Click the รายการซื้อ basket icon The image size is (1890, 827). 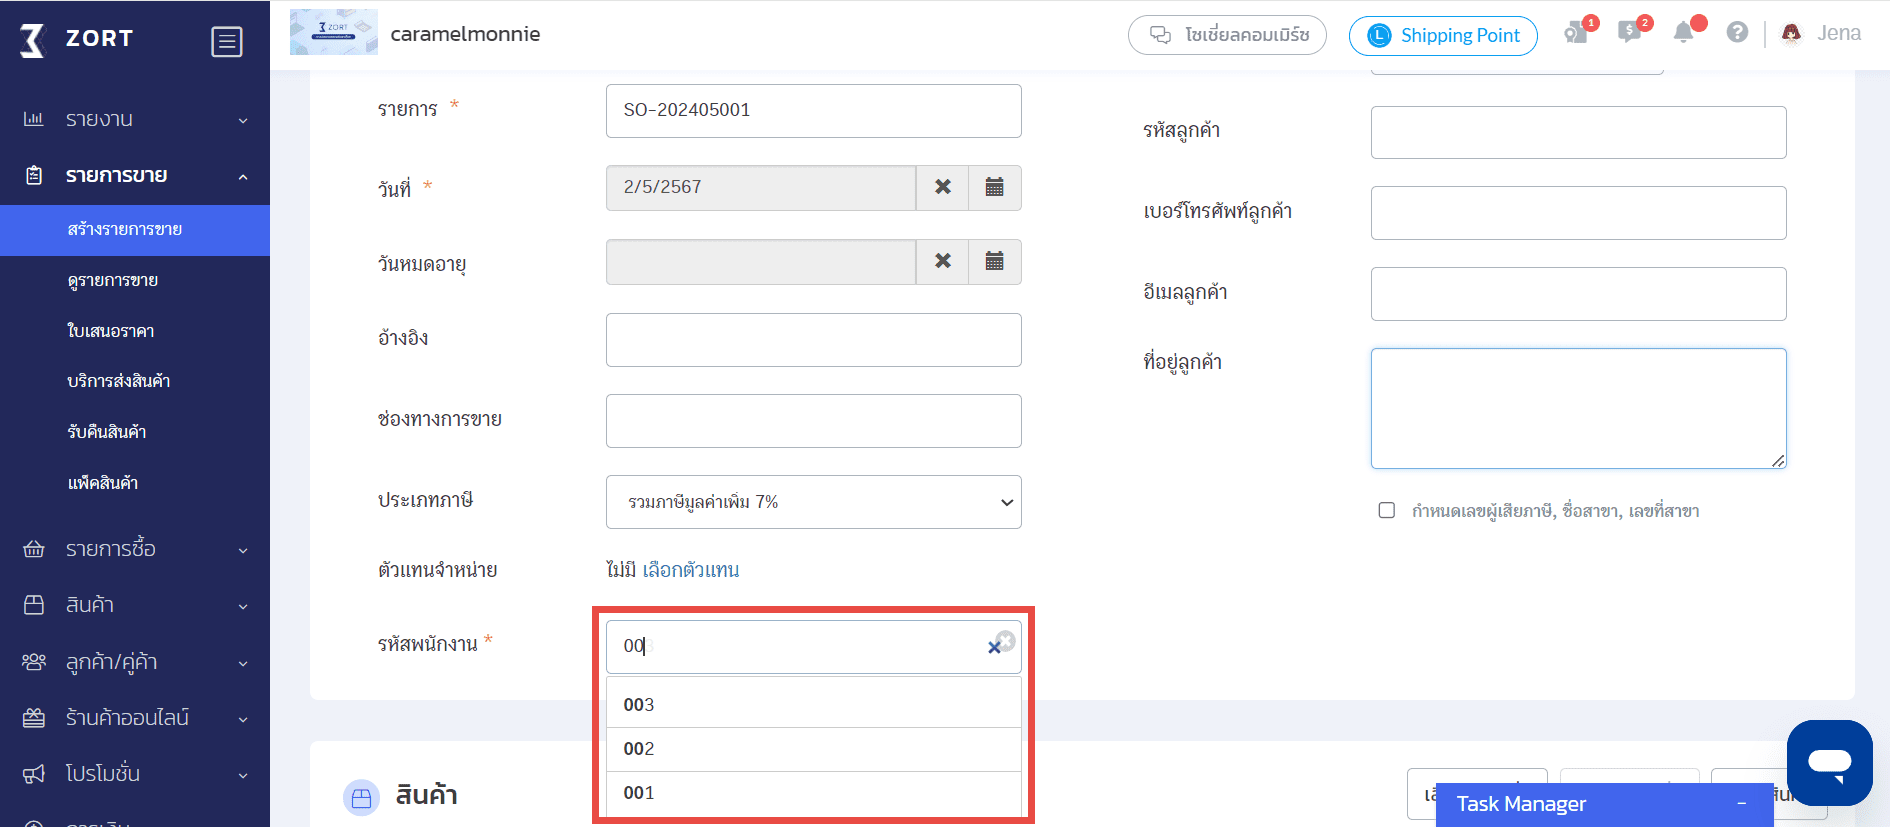point(34,549)
